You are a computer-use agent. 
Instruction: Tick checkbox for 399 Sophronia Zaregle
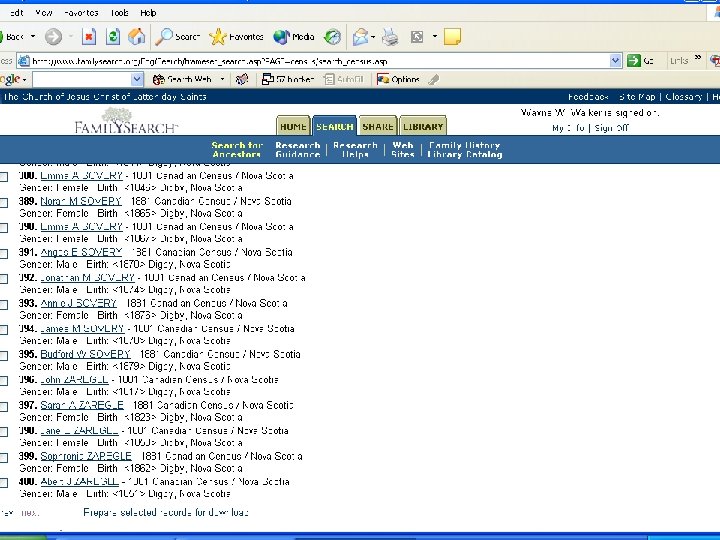4,457
